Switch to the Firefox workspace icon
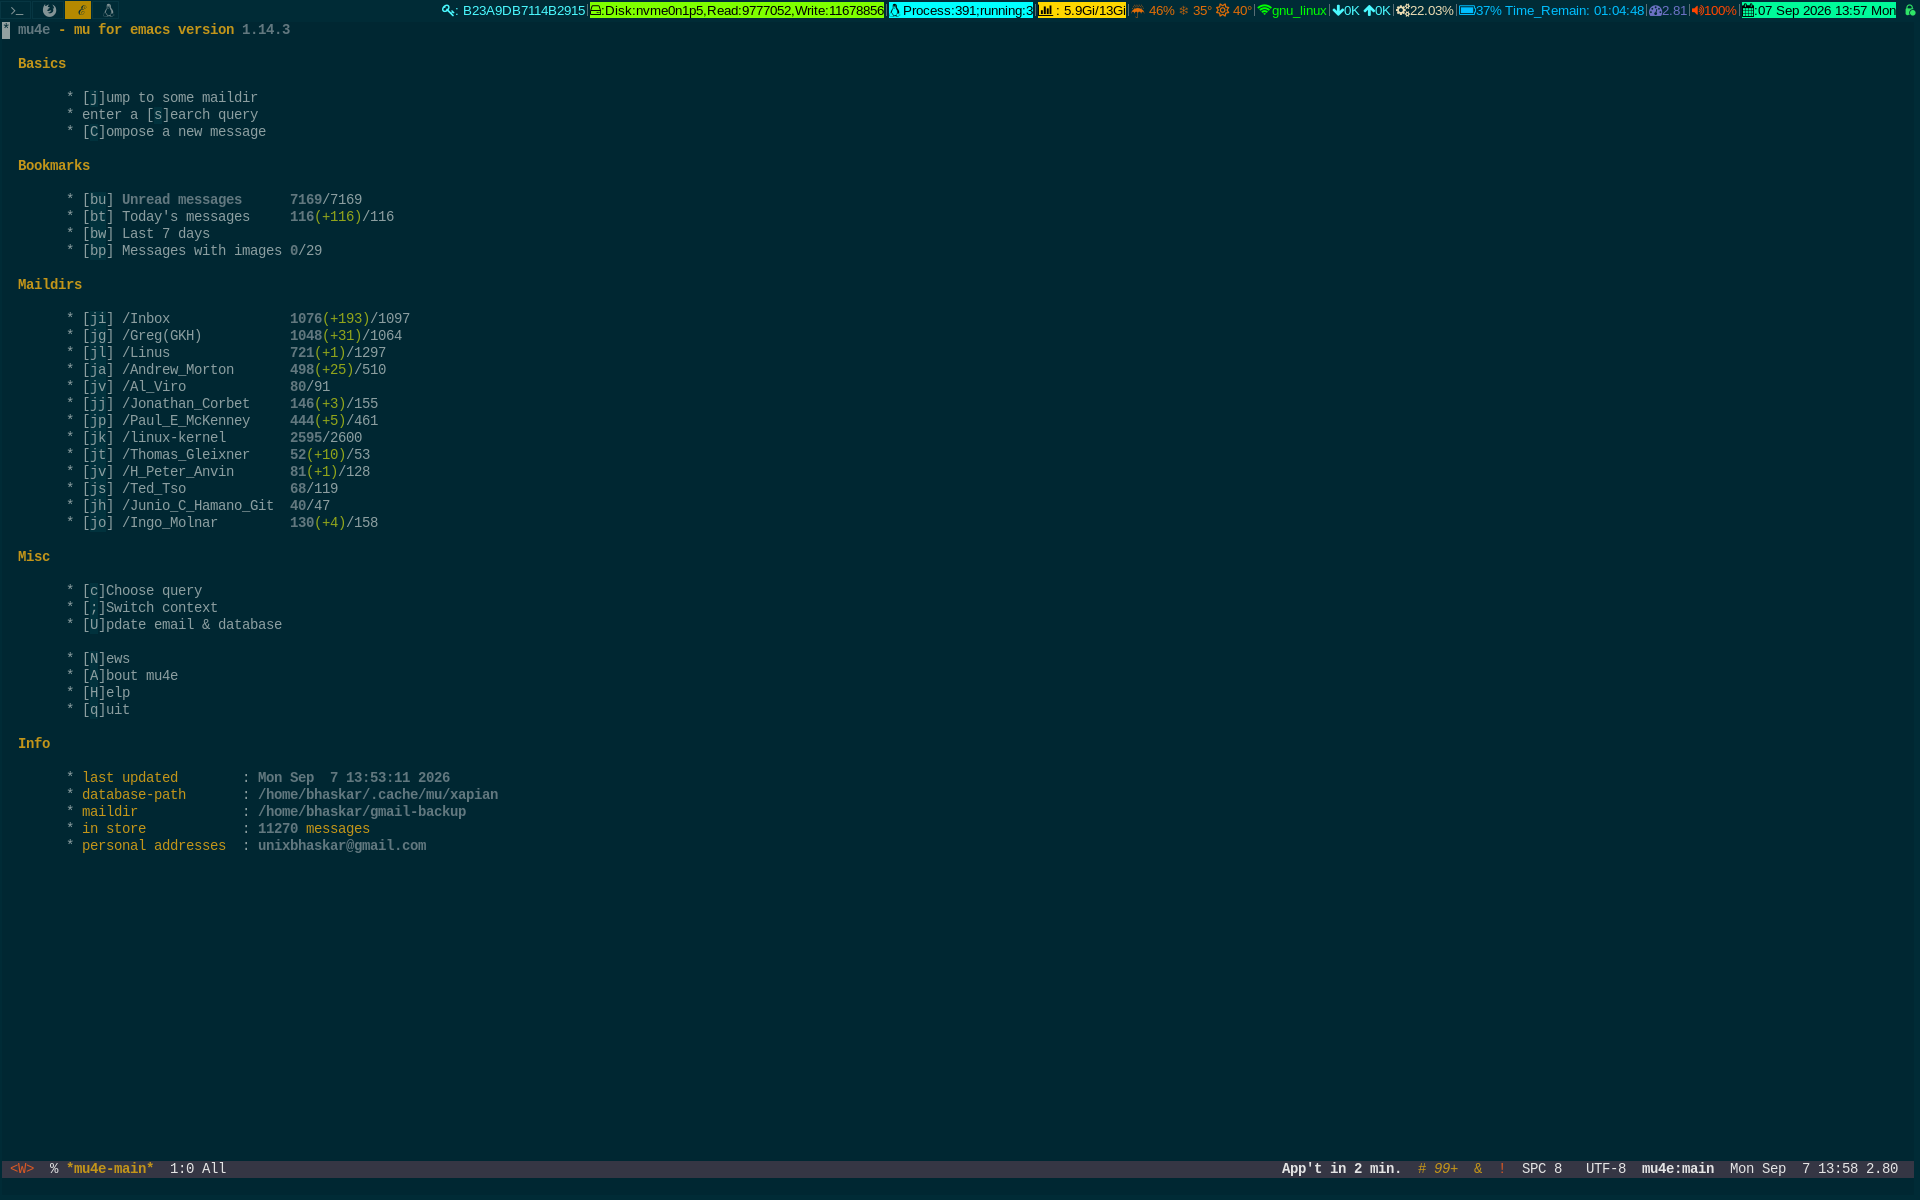 pos(49,10)
